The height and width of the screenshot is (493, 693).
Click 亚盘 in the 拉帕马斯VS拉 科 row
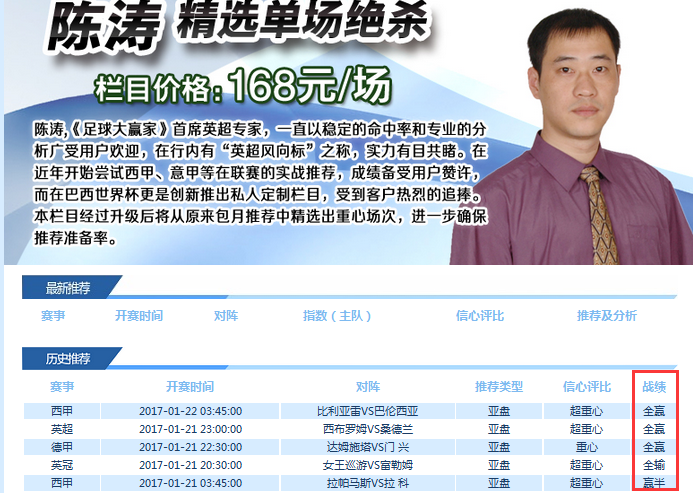tap(499, 483)
